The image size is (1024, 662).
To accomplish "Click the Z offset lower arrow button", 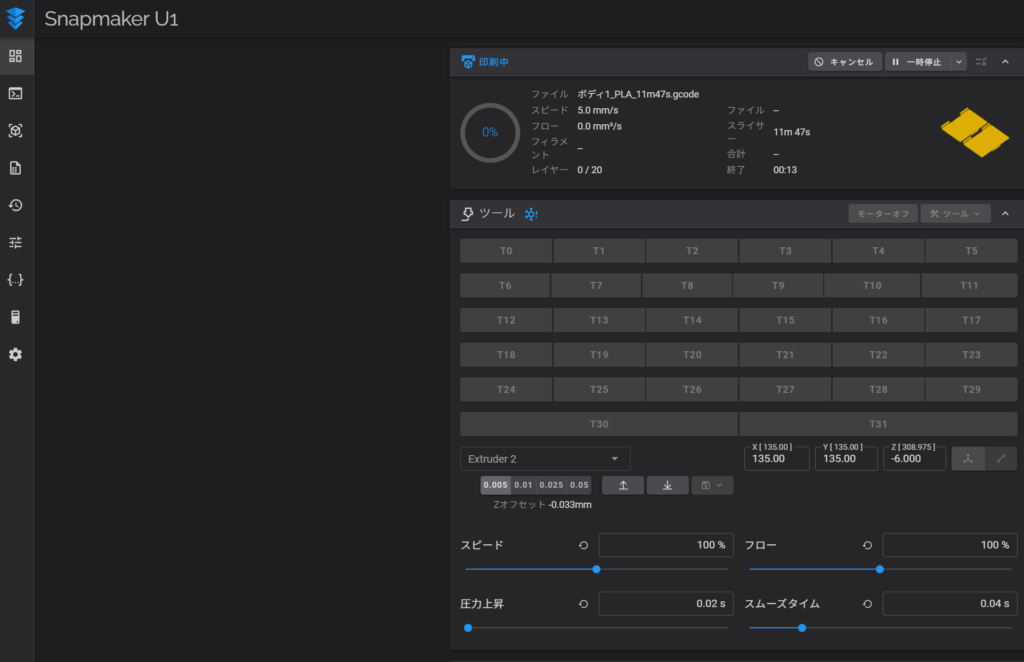I will tap(667, 485).
